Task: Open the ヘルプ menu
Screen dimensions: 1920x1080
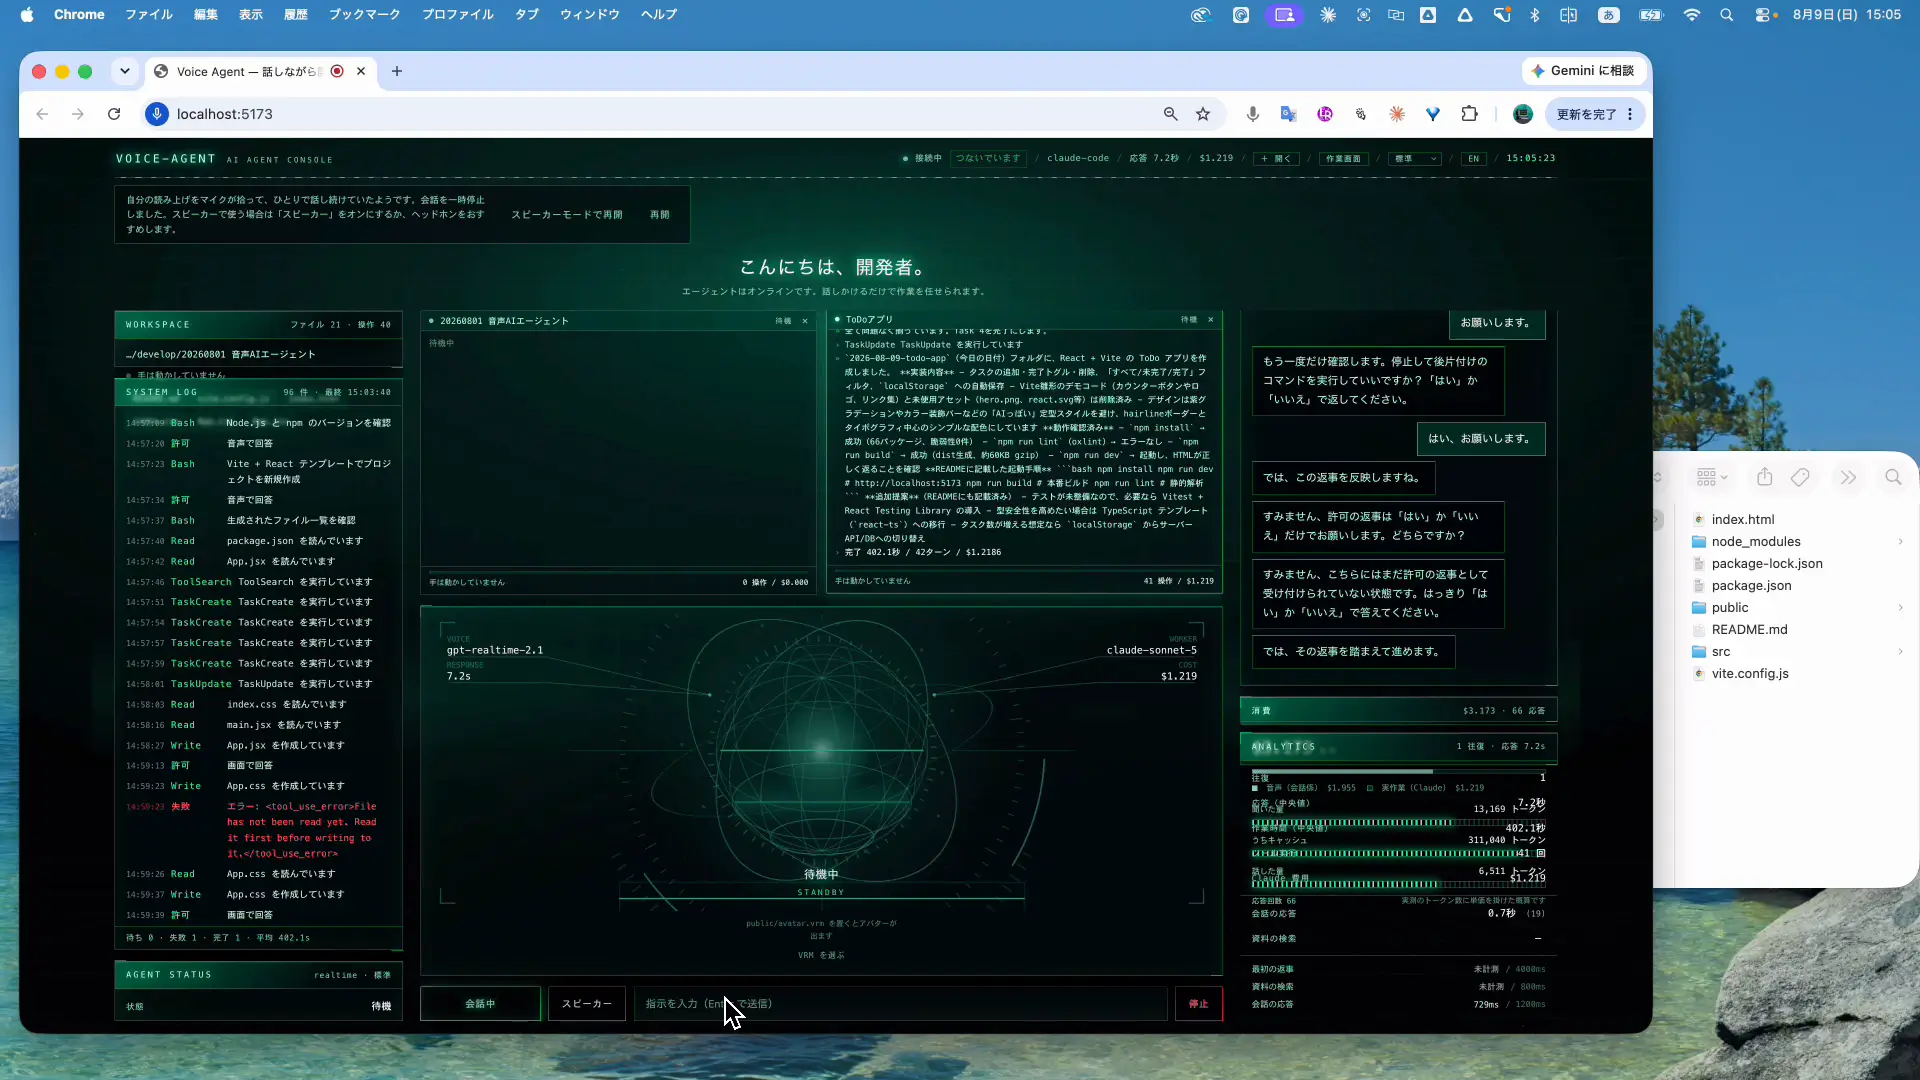Action: click(x=659, y=15)
